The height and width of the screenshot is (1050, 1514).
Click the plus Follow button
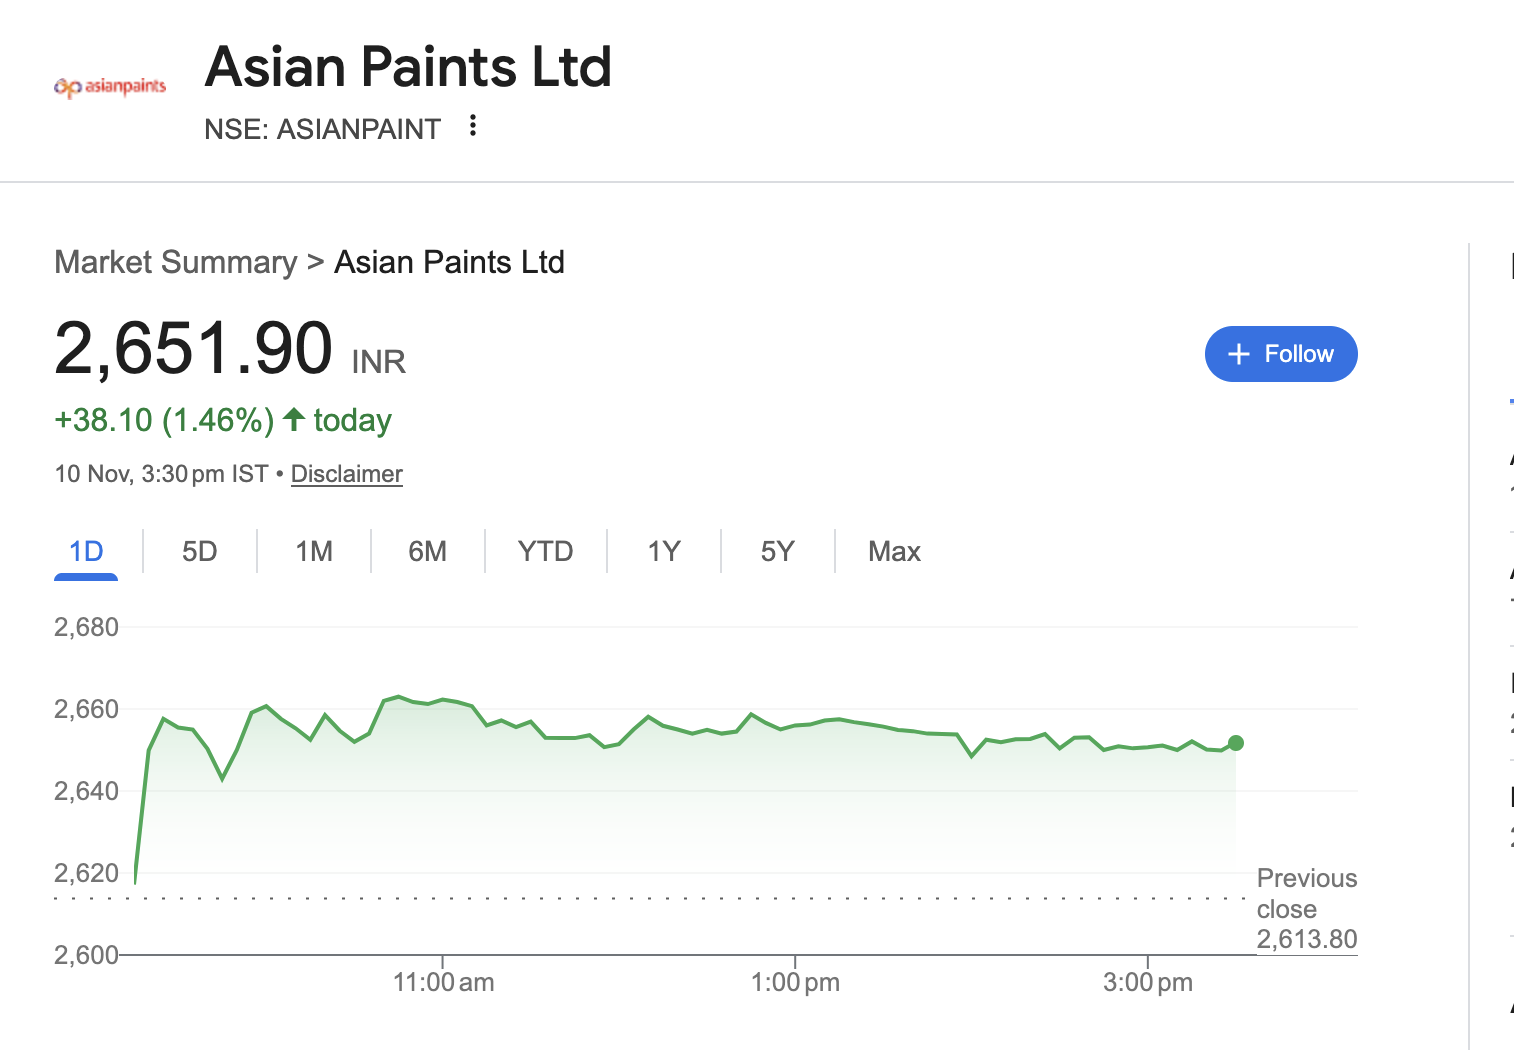point(1280,354)
